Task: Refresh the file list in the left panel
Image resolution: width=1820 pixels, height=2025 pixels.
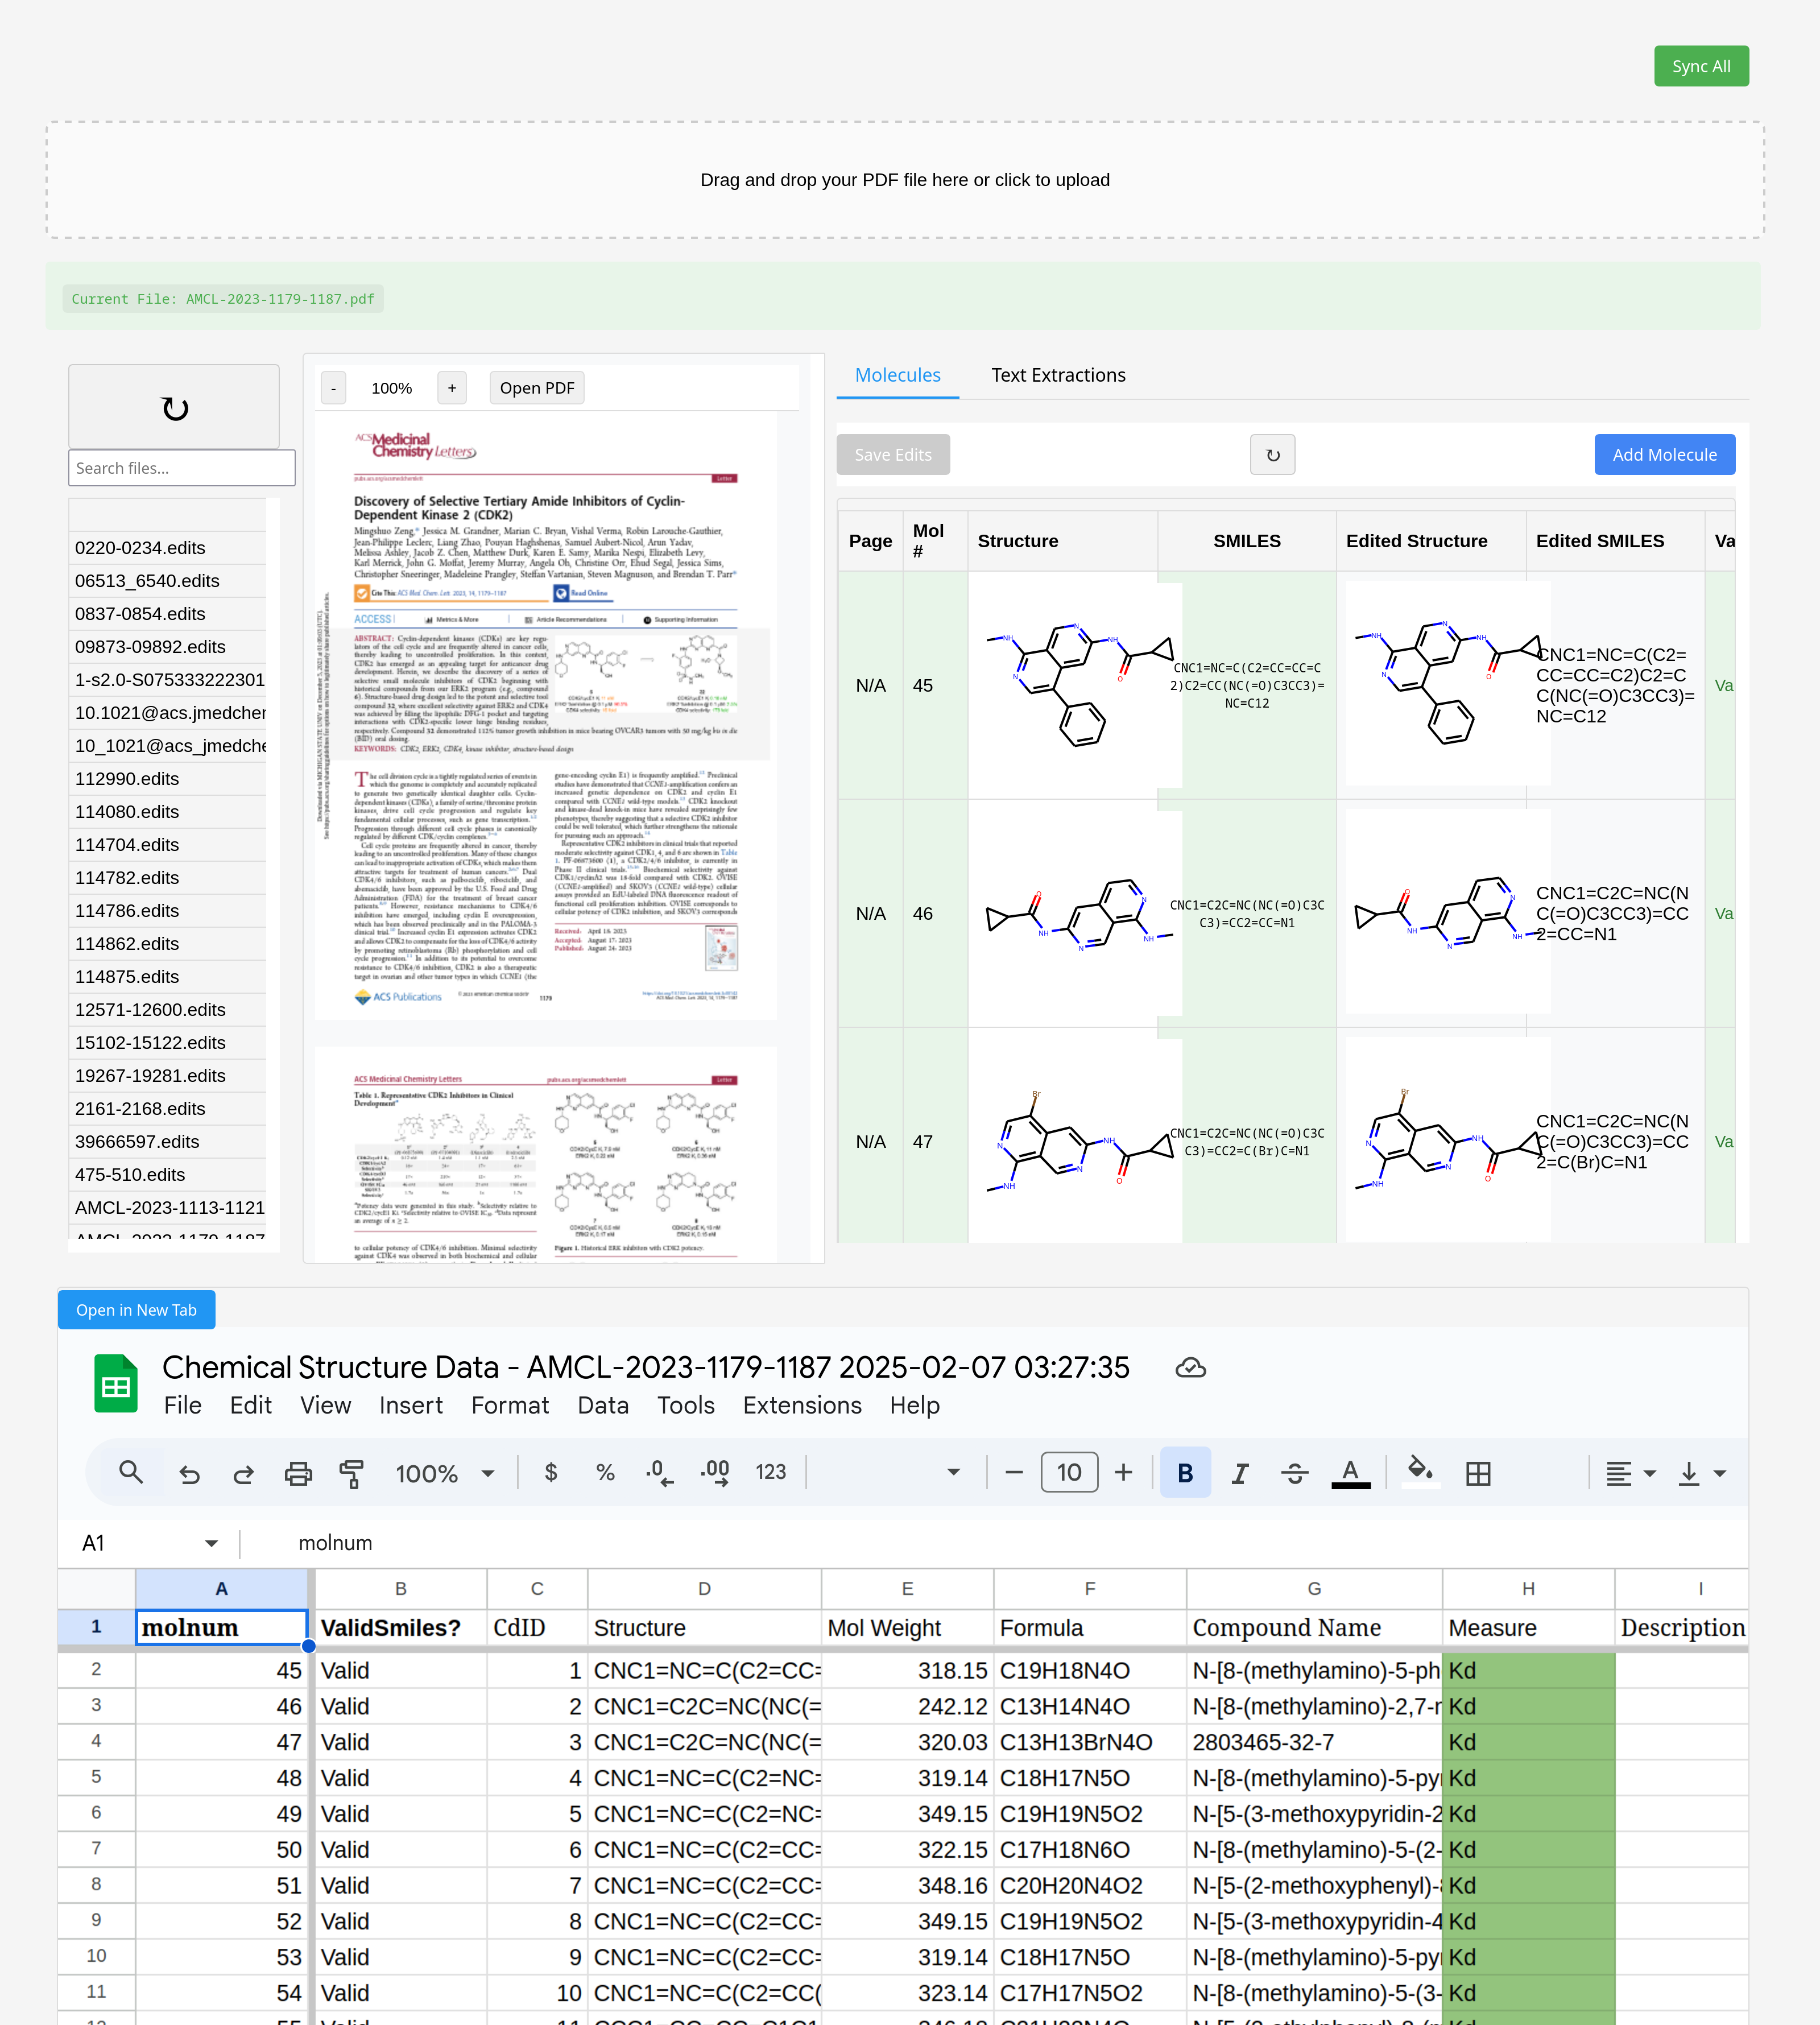Action: point(174,407)
